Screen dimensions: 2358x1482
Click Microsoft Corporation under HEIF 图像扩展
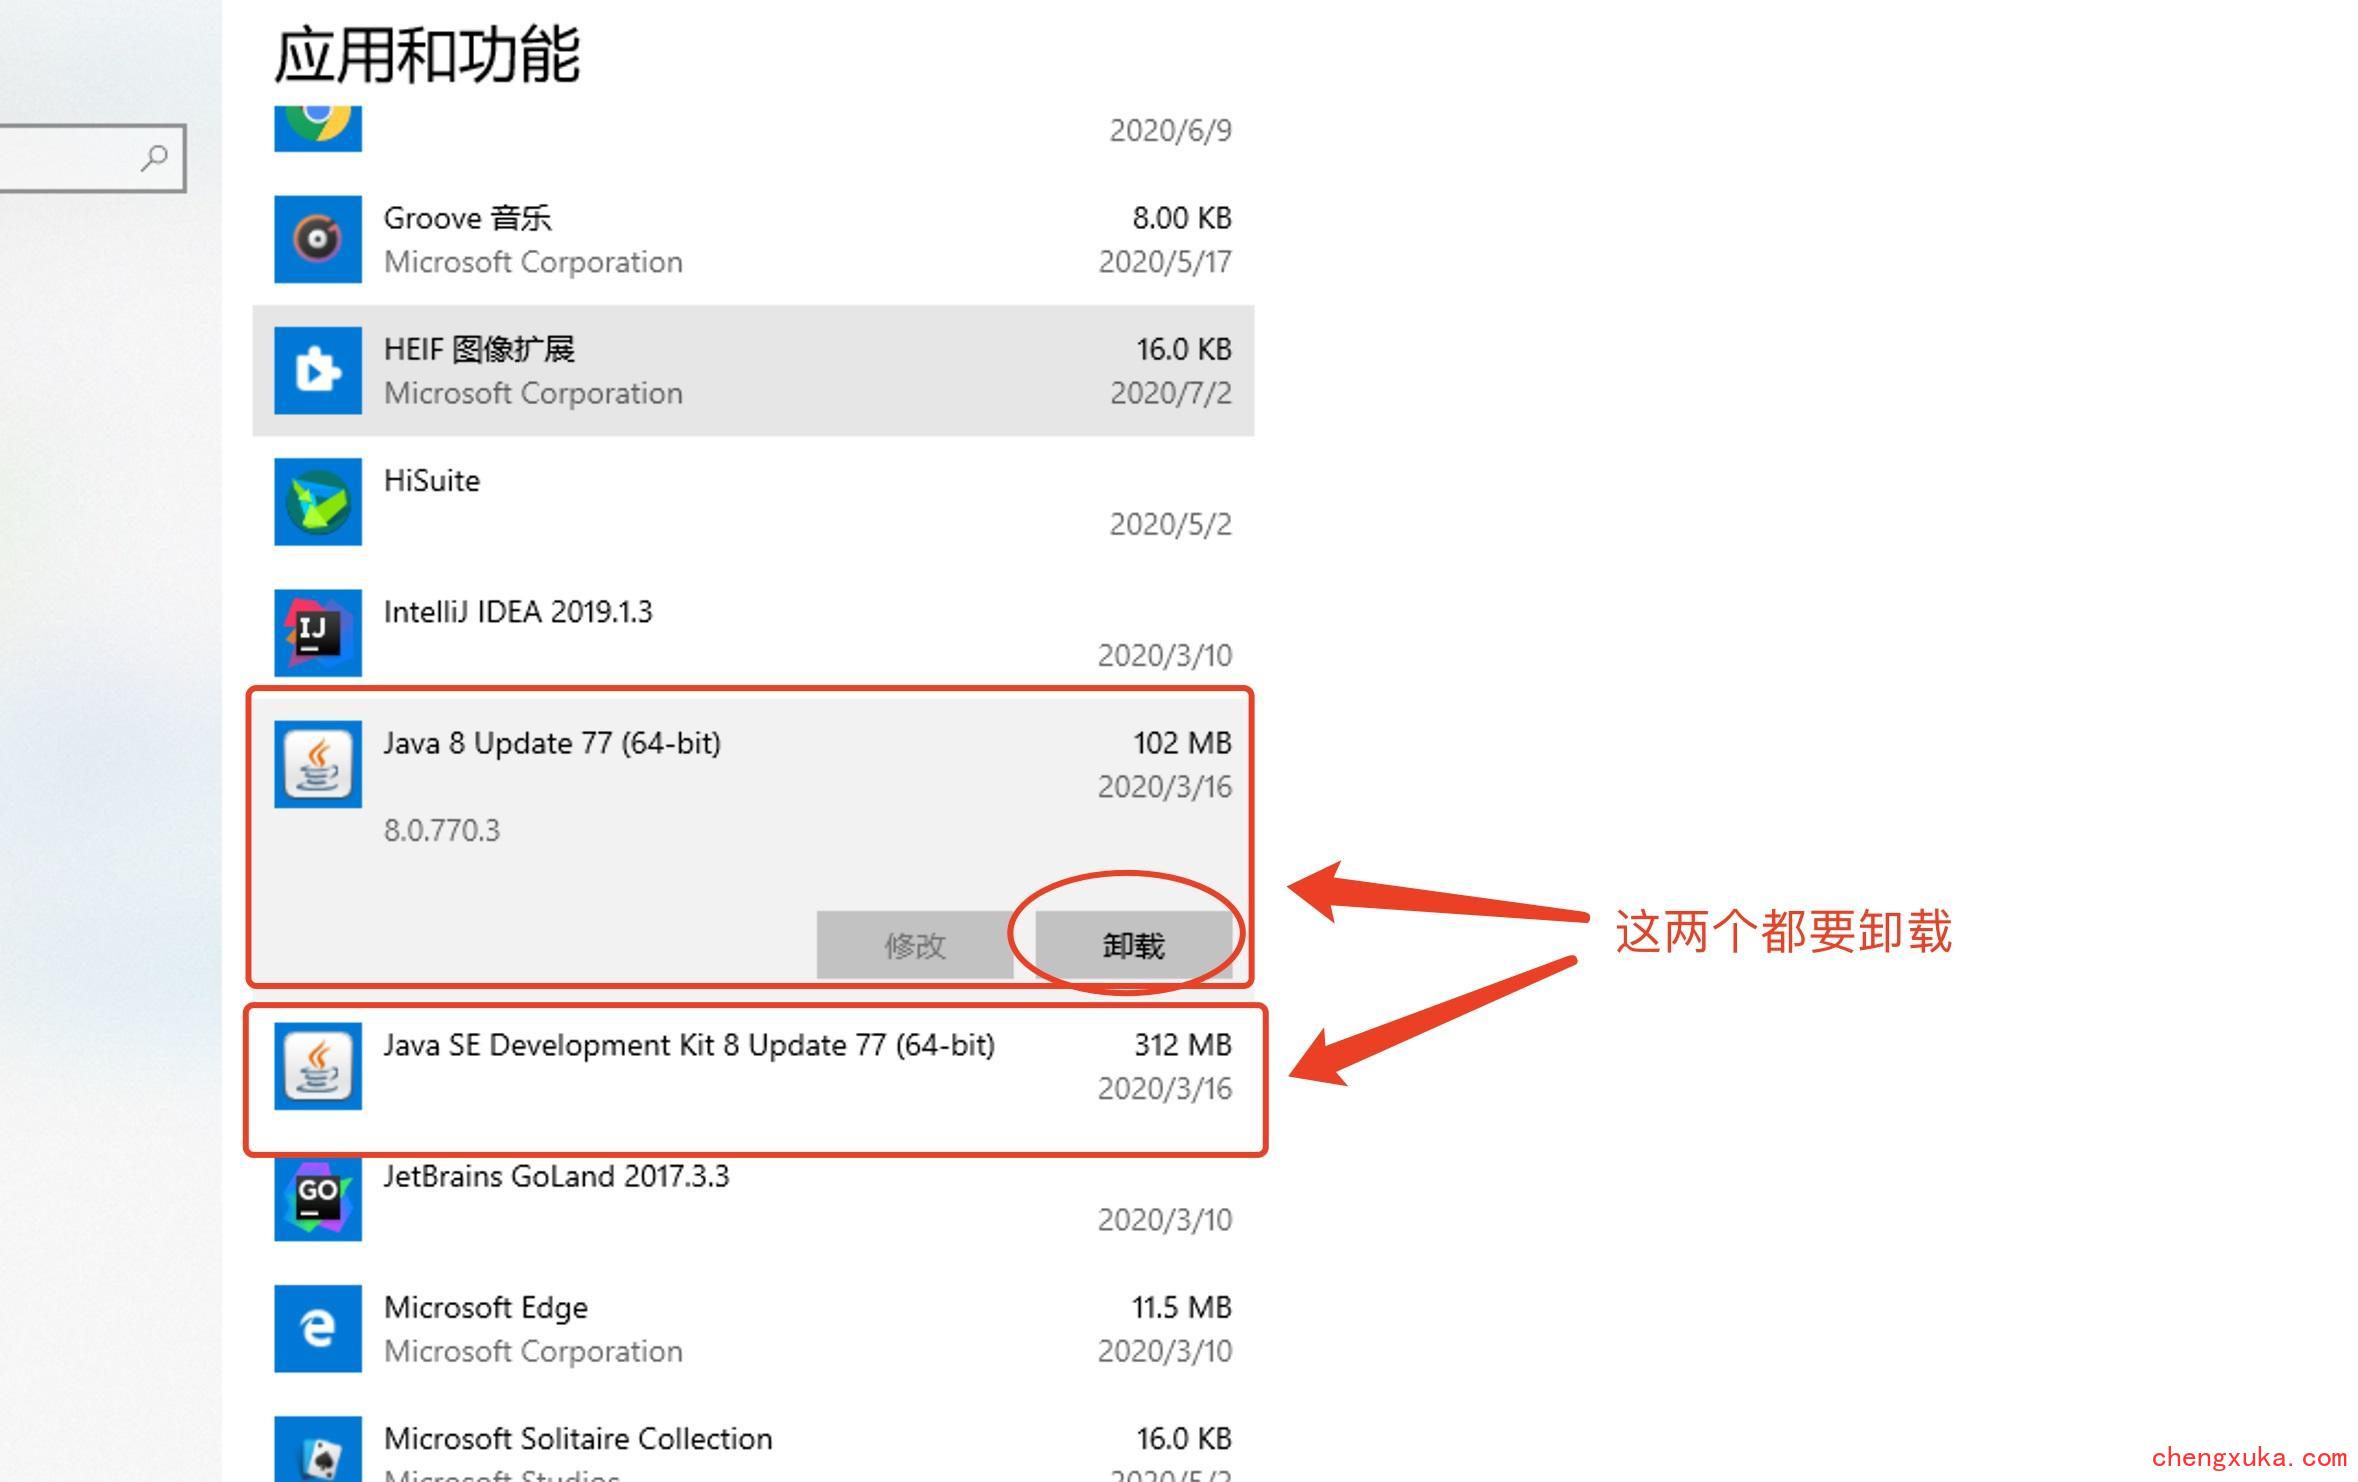coord(533,393)
